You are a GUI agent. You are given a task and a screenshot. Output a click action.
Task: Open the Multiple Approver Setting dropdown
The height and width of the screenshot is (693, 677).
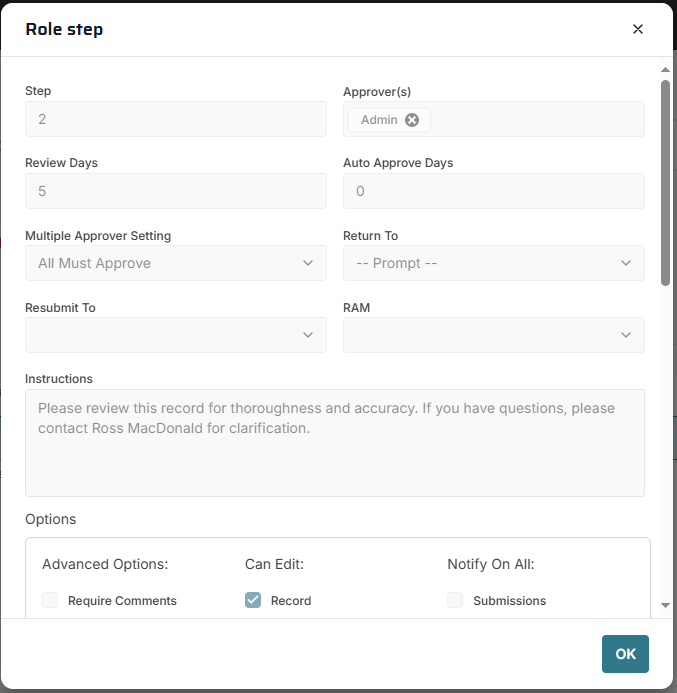pyautogui.click(x=175, y=263)
